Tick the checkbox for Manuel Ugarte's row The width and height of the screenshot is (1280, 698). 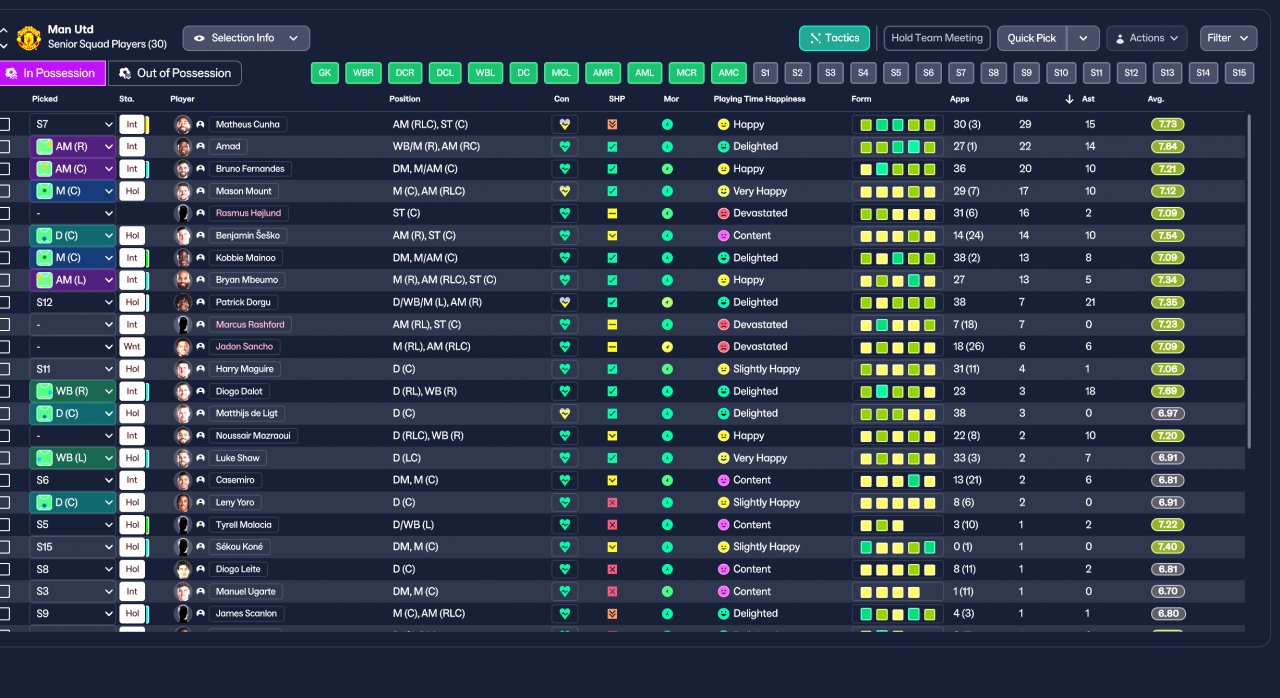4,591
